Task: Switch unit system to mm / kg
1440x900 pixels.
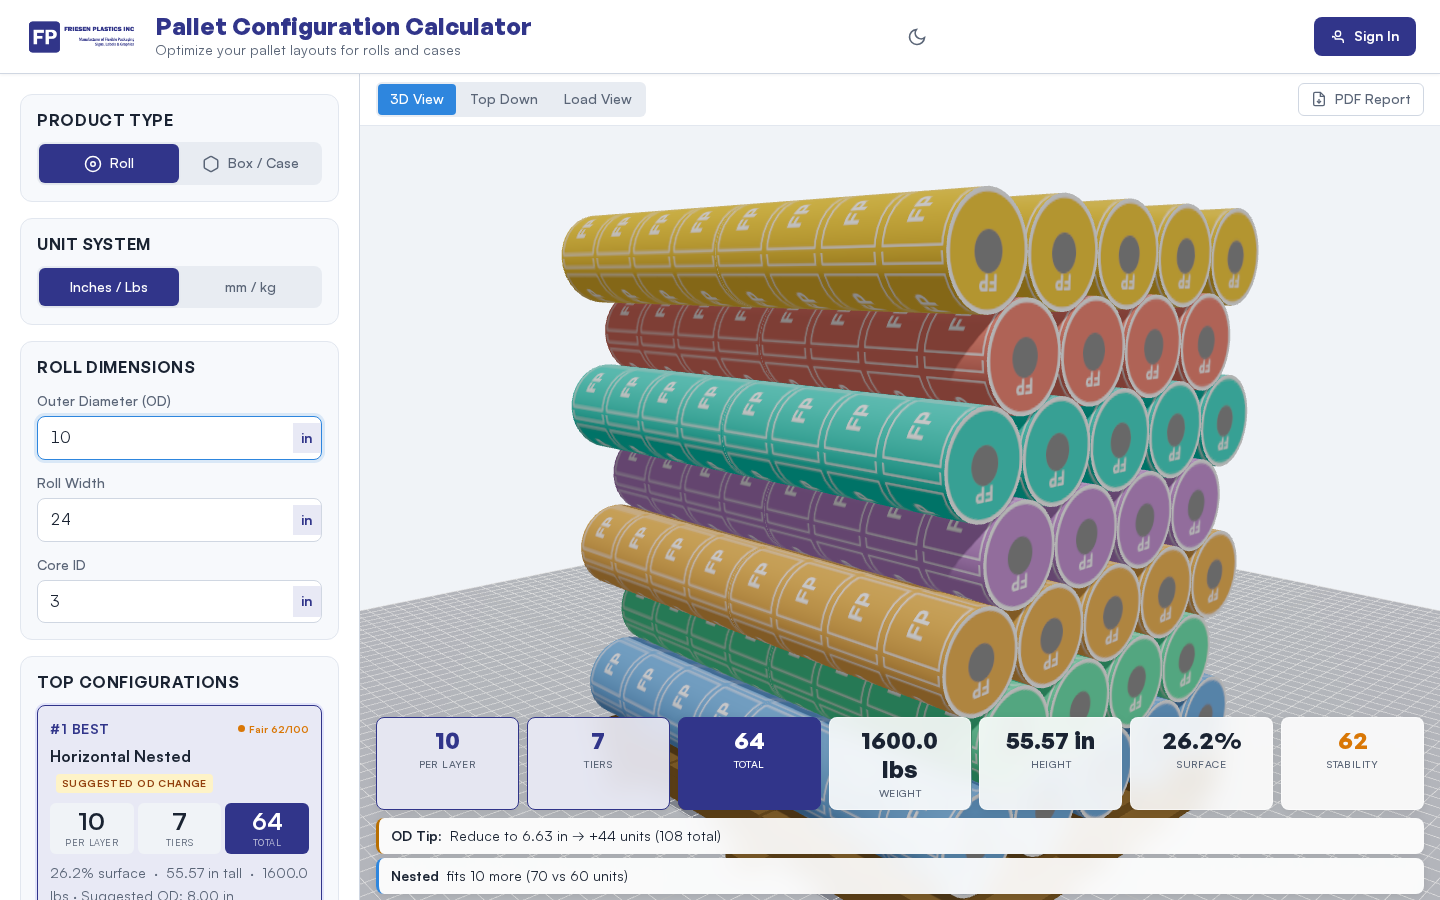Action: coord(250,287)
